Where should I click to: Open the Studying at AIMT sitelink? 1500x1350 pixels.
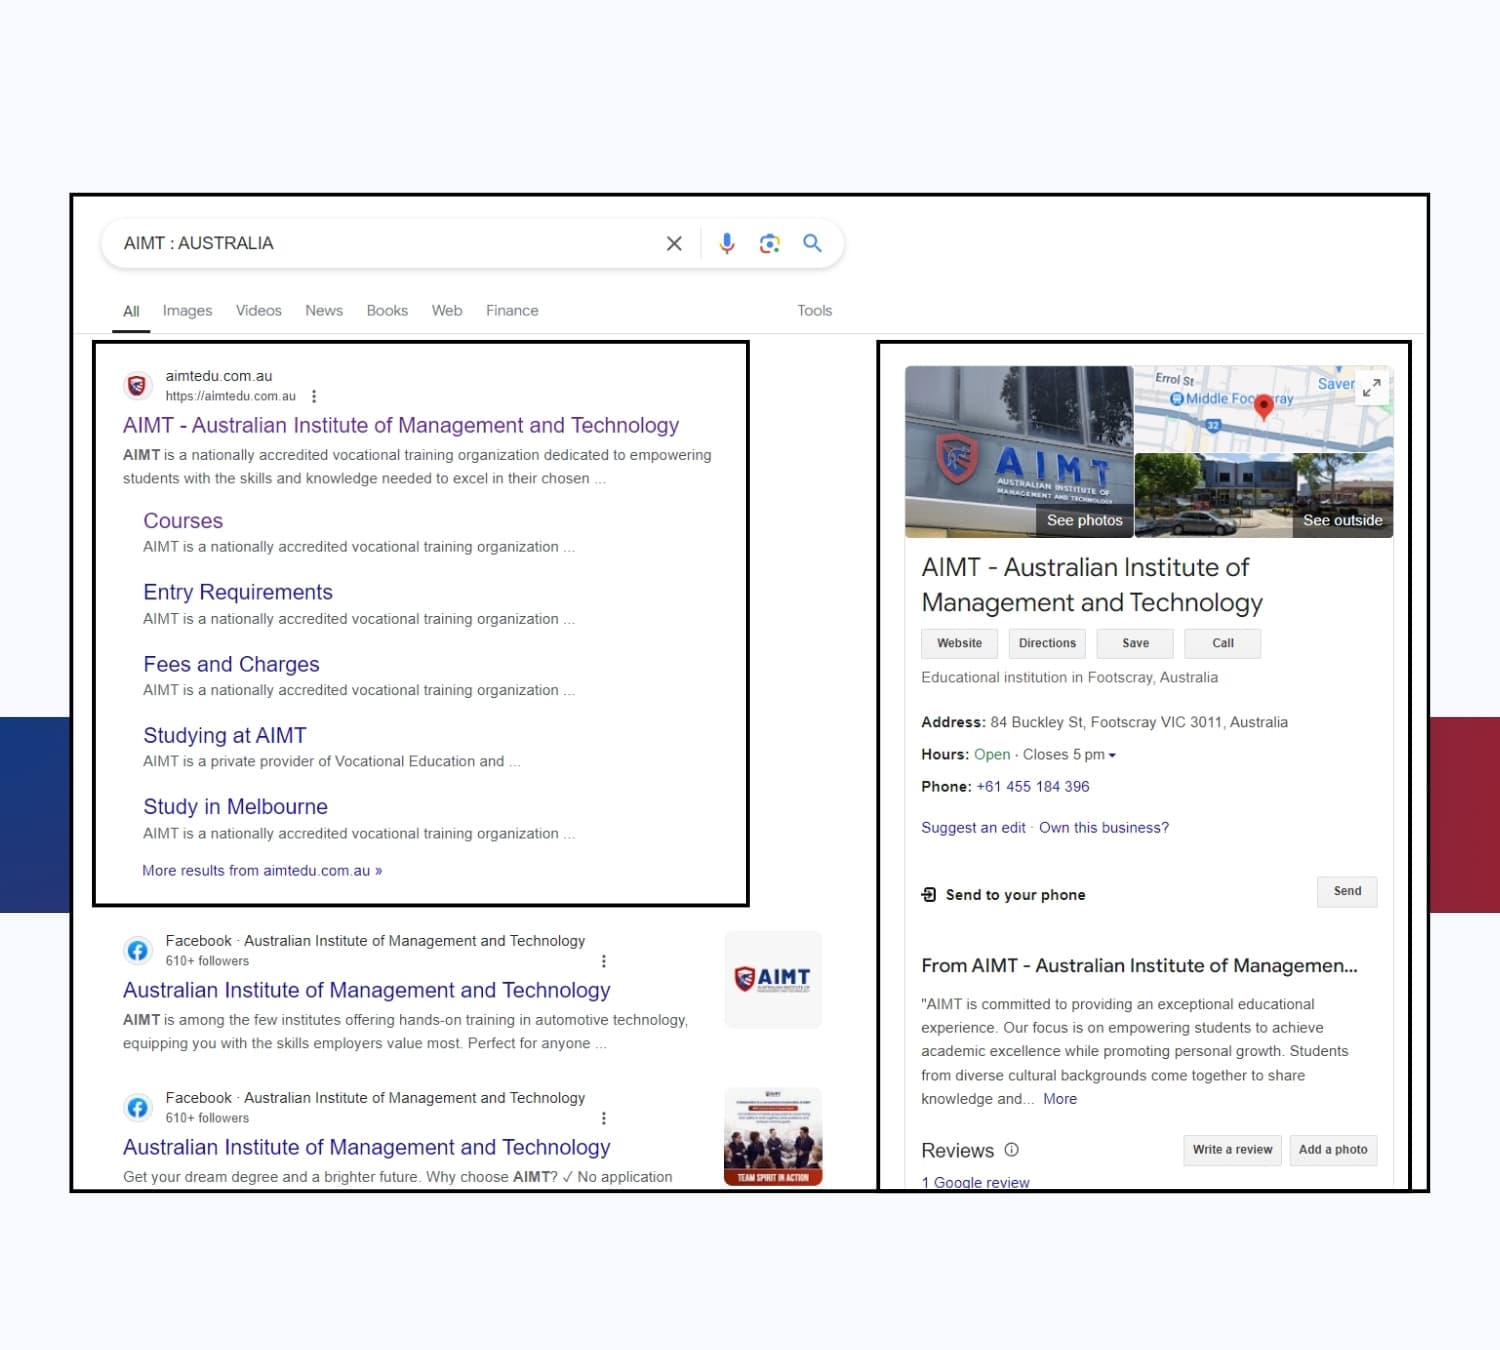(x=224, y=735)
